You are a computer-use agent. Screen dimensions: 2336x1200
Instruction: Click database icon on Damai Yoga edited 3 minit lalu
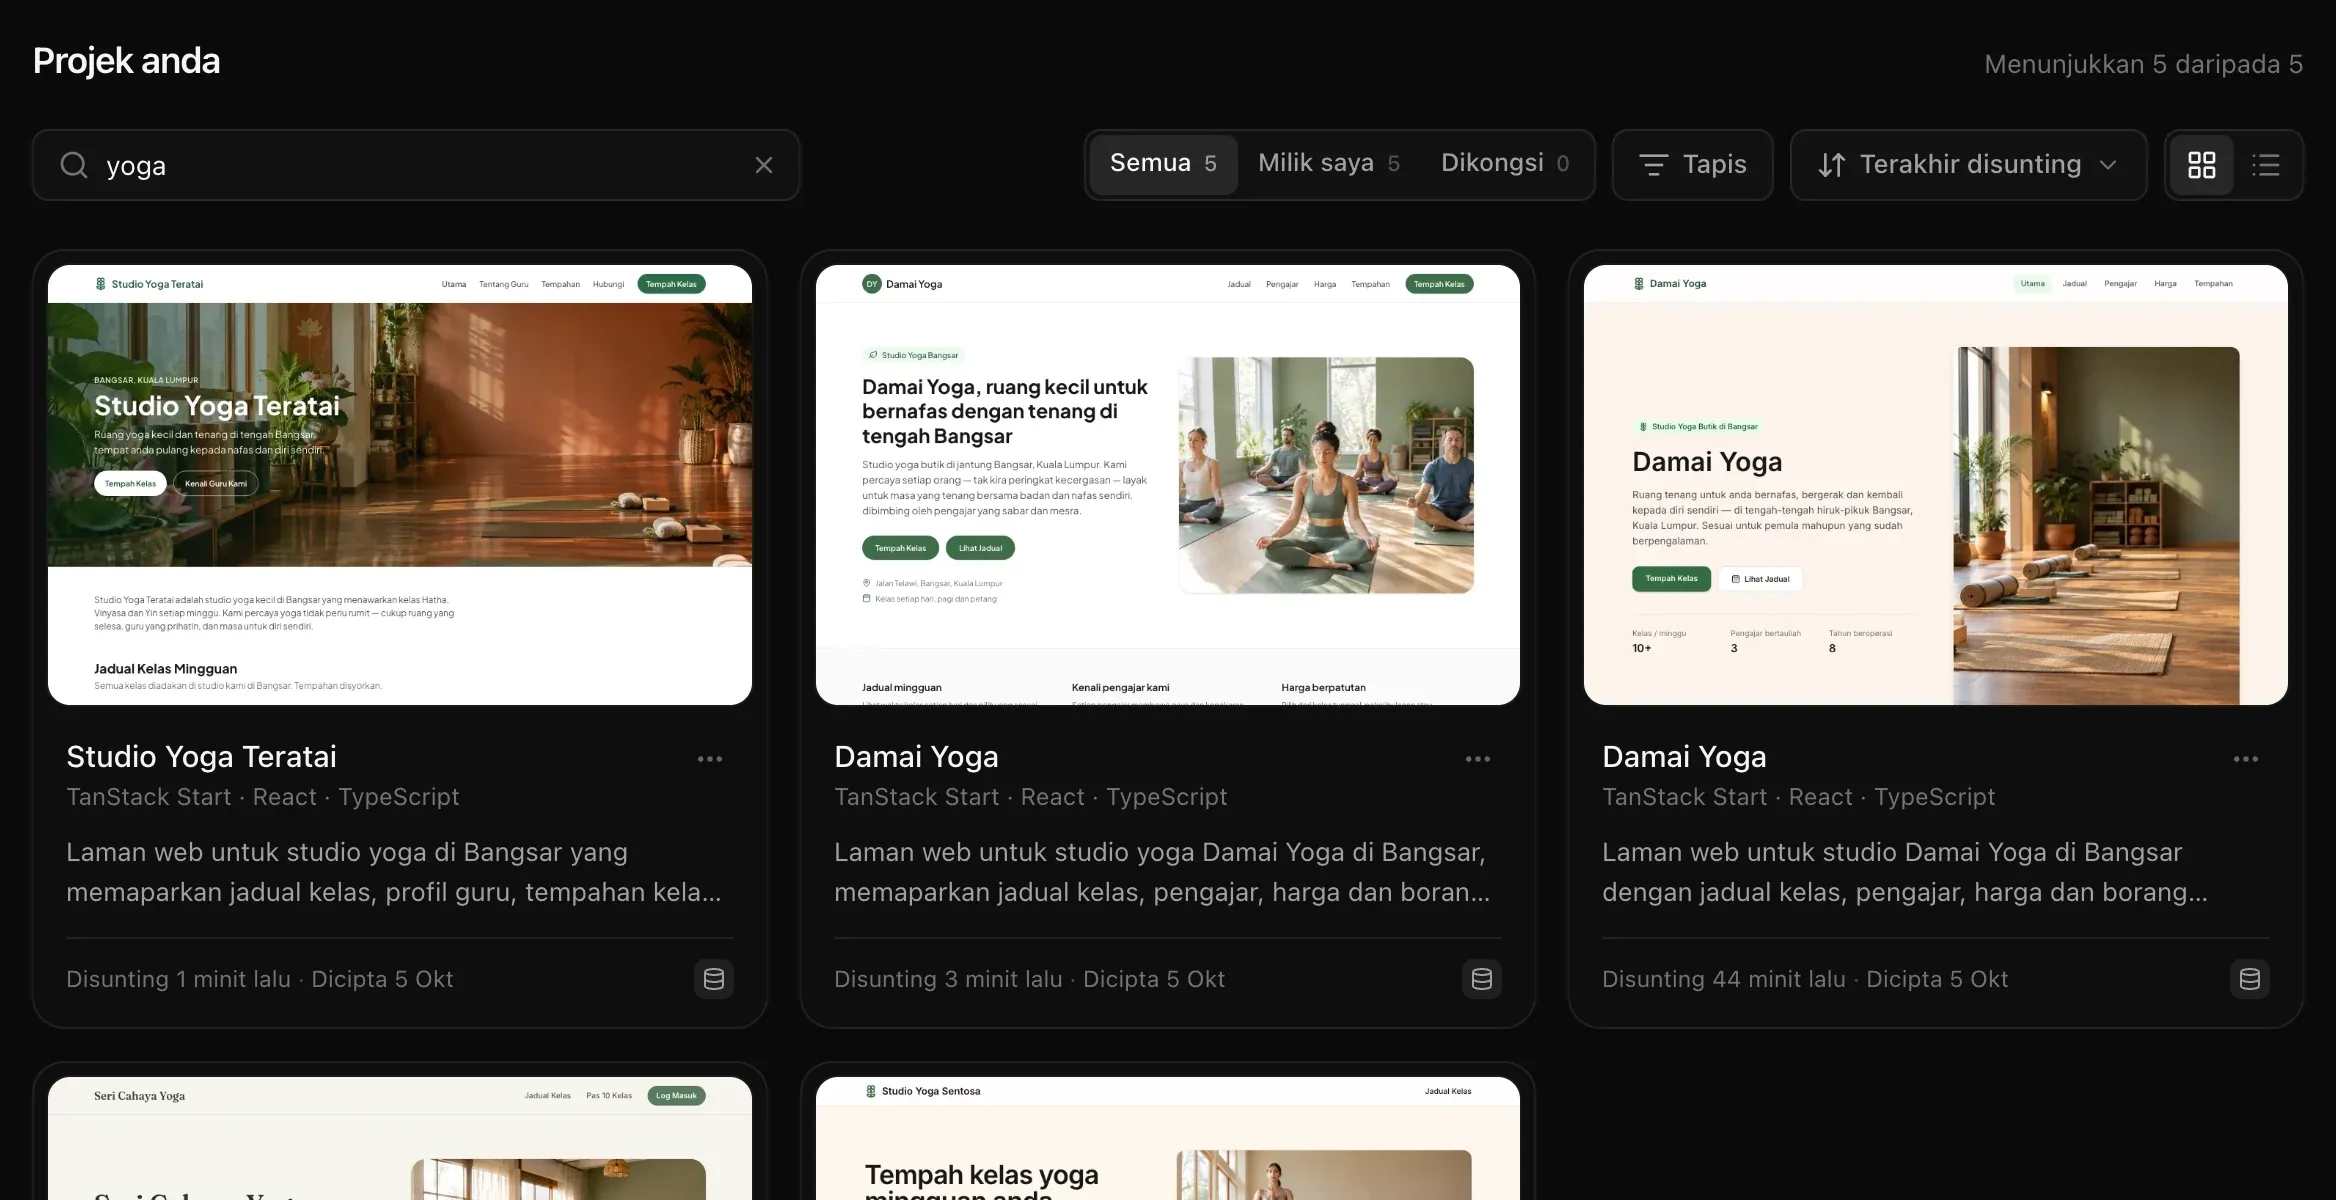[x=1482, y=979]
